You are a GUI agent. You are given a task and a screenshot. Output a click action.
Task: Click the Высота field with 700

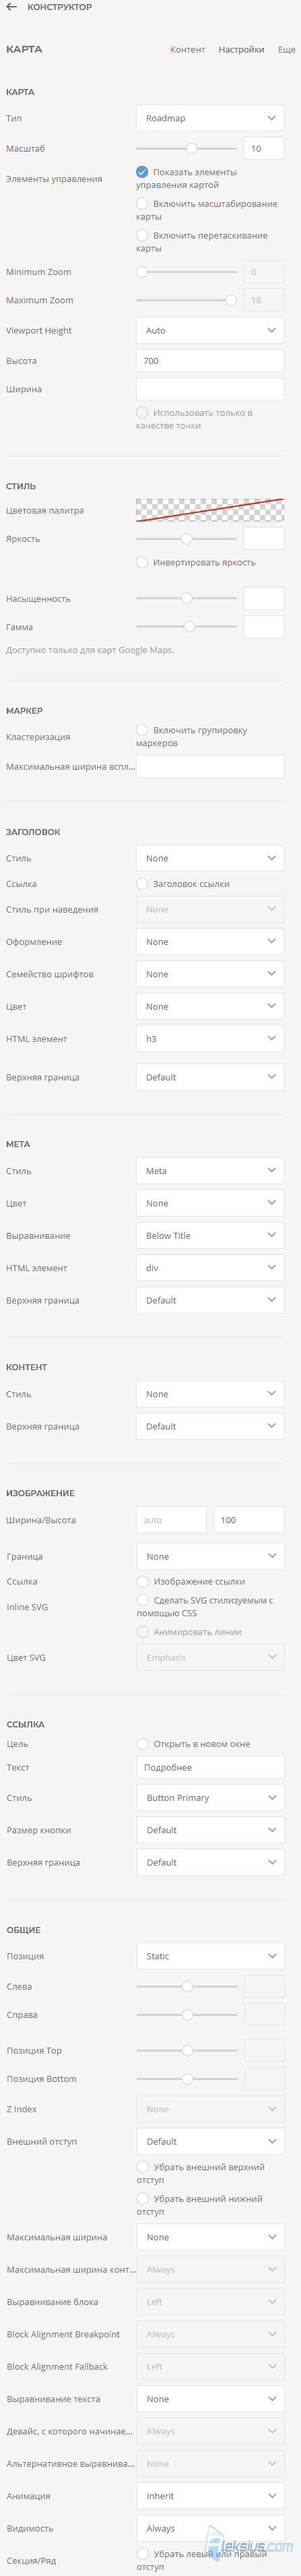pyautogui.click(x=210, y=361)
